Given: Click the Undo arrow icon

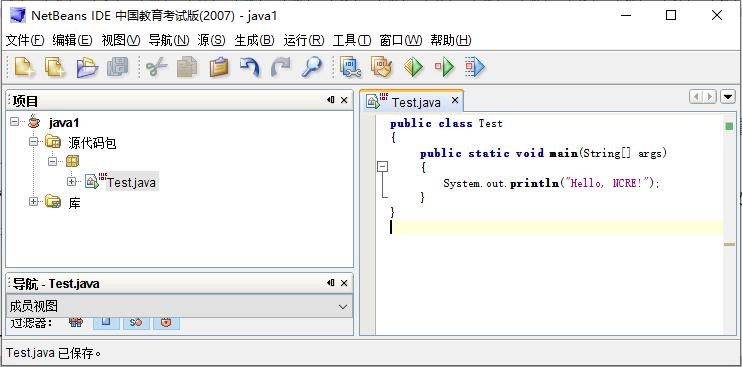Looking at the screenshot, I should (x=249, y=67).
